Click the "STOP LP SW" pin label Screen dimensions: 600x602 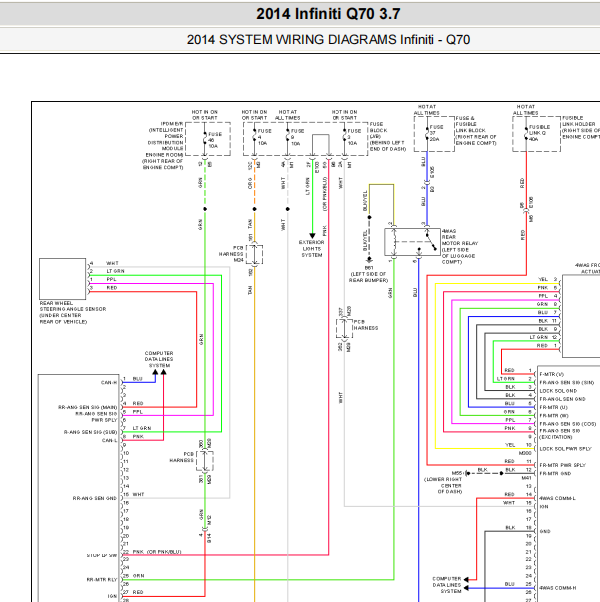pyautogui.click(x=102, y=555)
